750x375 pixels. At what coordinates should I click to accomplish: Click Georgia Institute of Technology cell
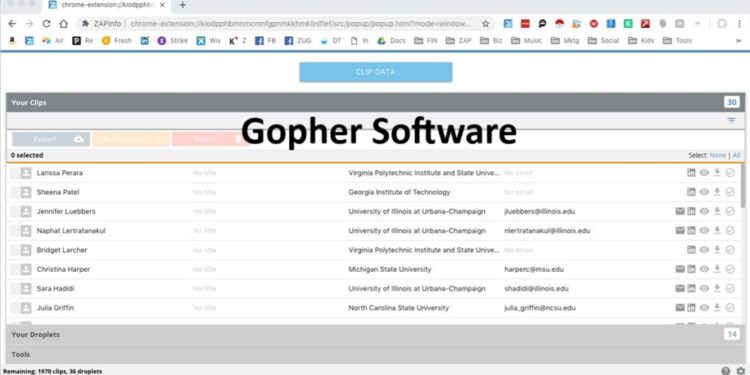399,192
